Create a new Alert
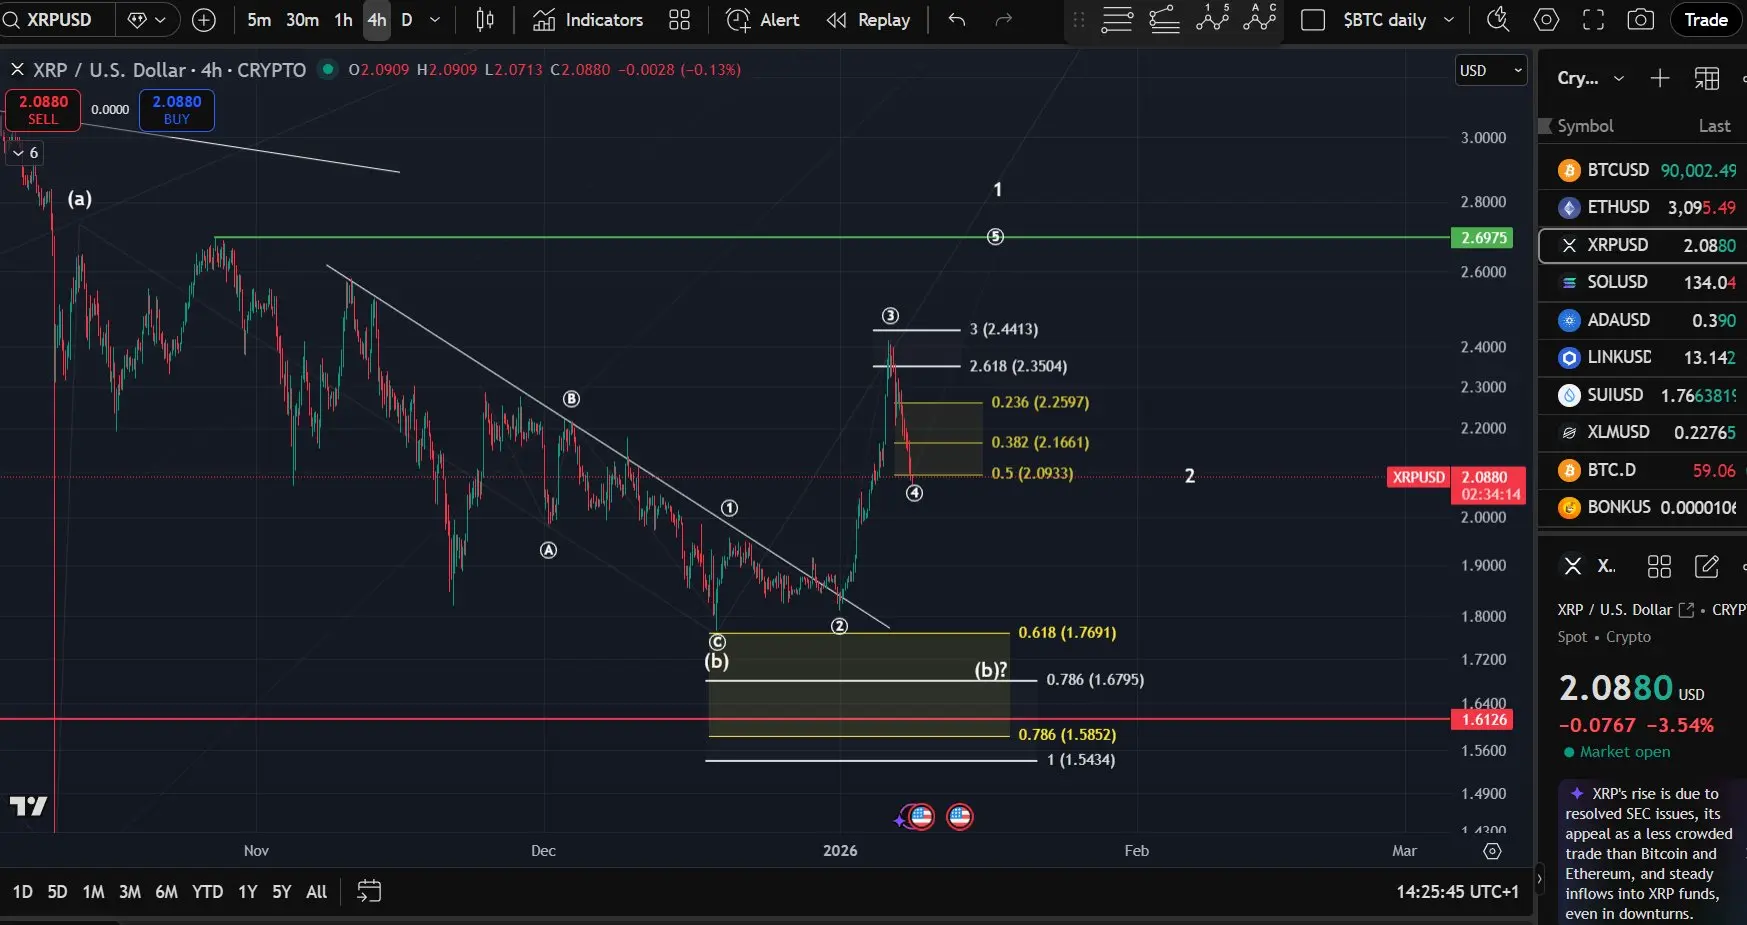The image size is (1747, 925). (763, 20)
